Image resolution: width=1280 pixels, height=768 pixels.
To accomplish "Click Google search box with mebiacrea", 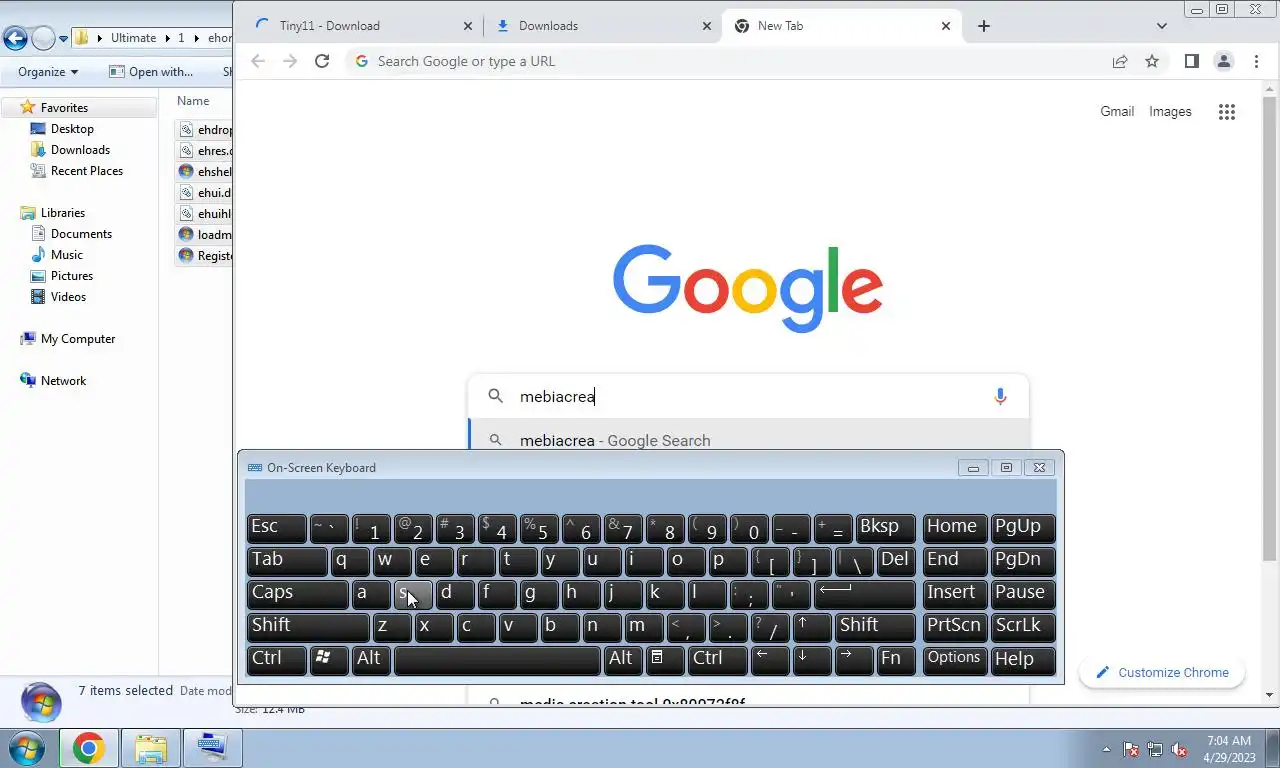I will (x=748, y=396).
